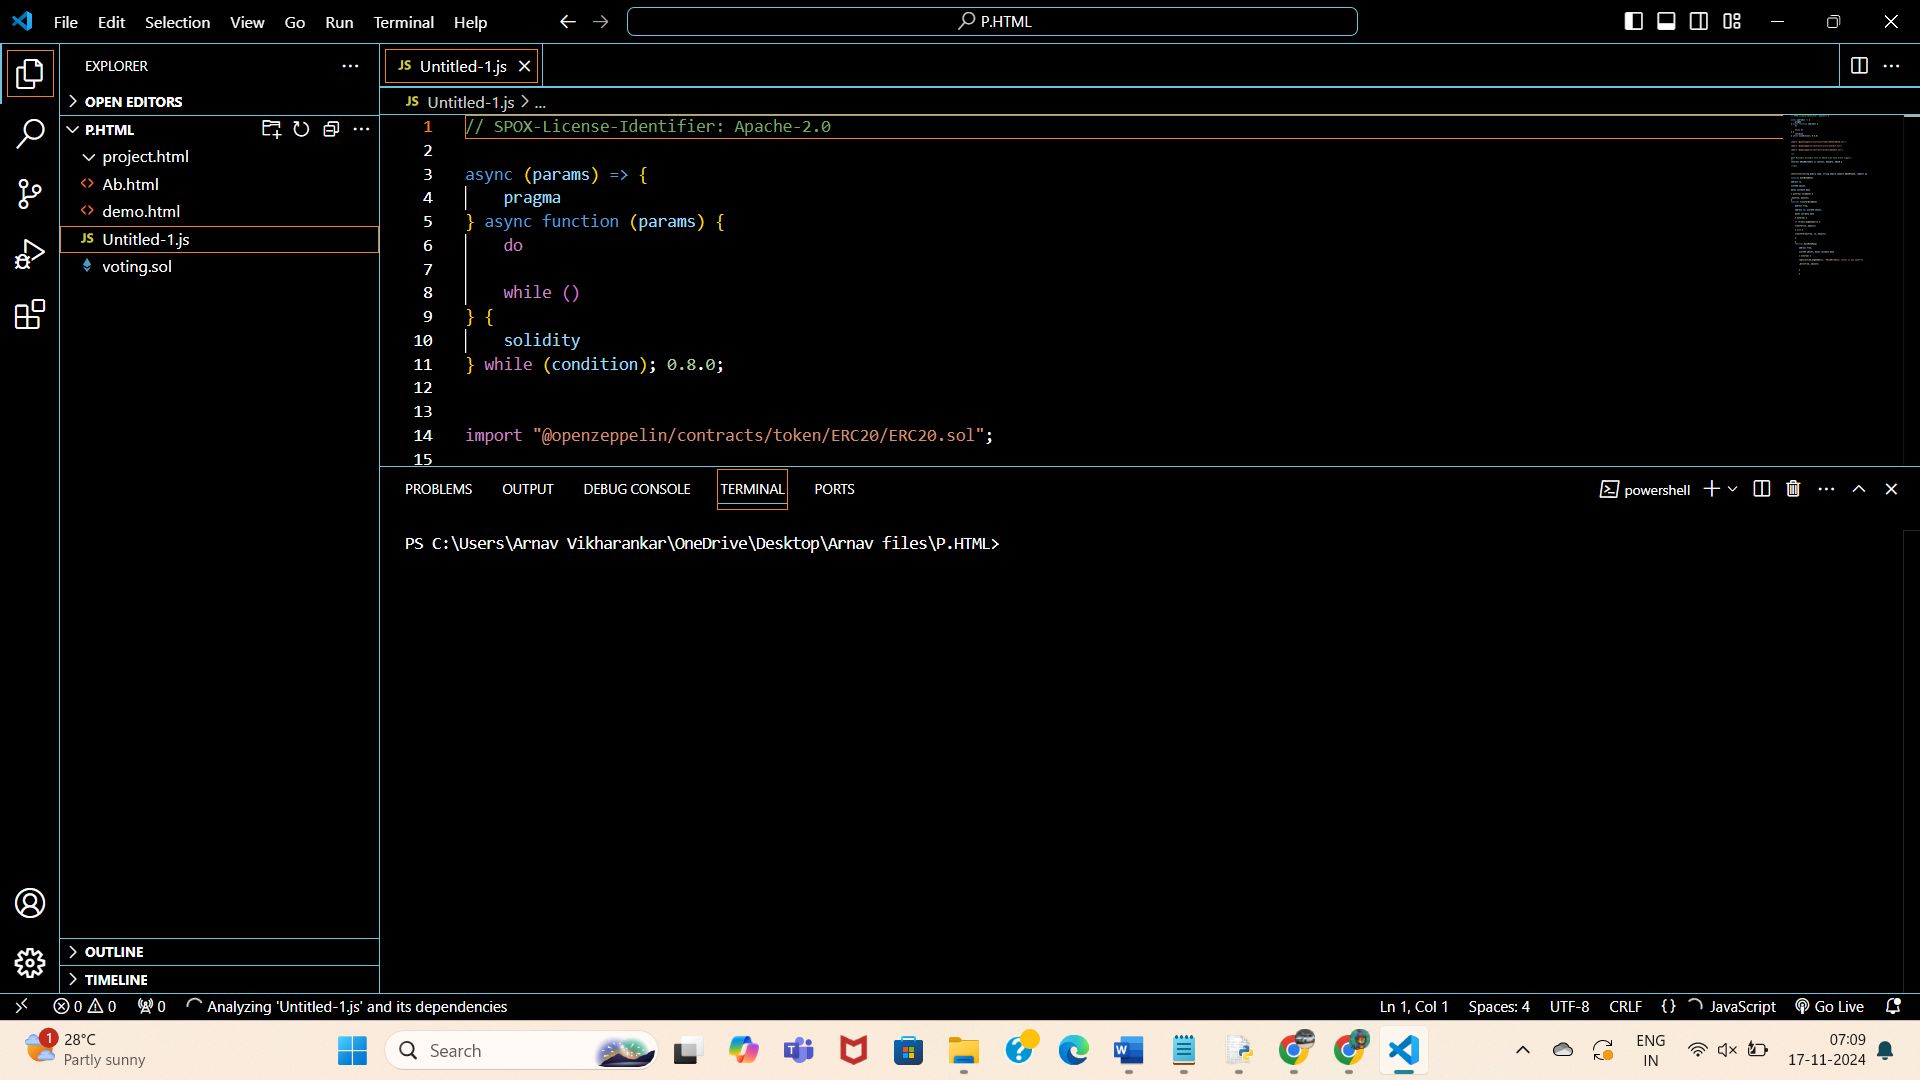Screen dimensions: 1920x1080
Task: Open the Terminal menu
Action: tap(403, 21)
